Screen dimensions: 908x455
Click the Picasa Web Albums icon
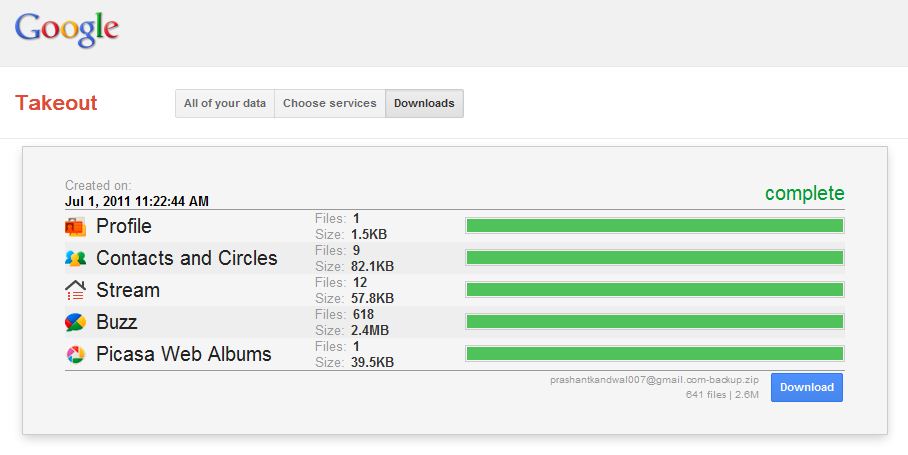76,354
